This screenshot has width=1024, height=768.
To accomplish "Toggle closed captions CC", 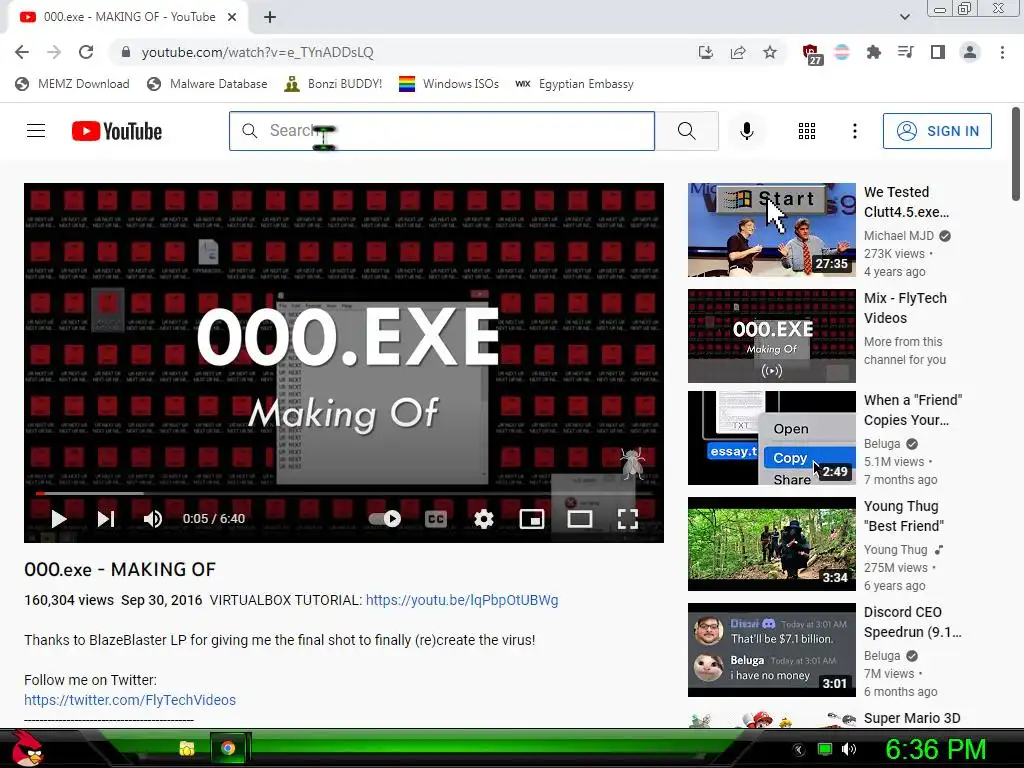I will pos(436,519).
